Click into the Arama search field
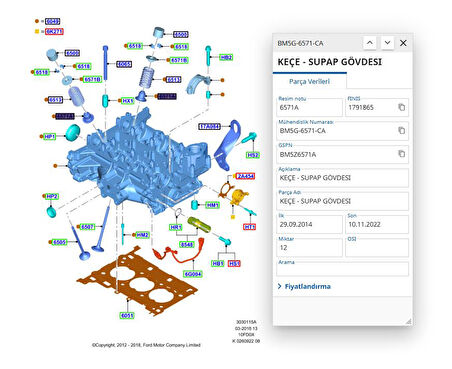The width and height of the screenshot is (452, 369). (342, 270)
